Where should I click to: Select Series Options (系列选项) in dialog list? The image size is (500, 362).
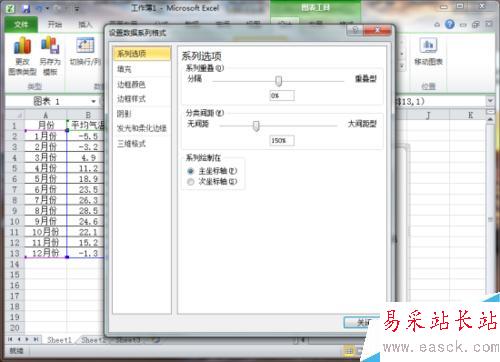click(x=142, y=54)
